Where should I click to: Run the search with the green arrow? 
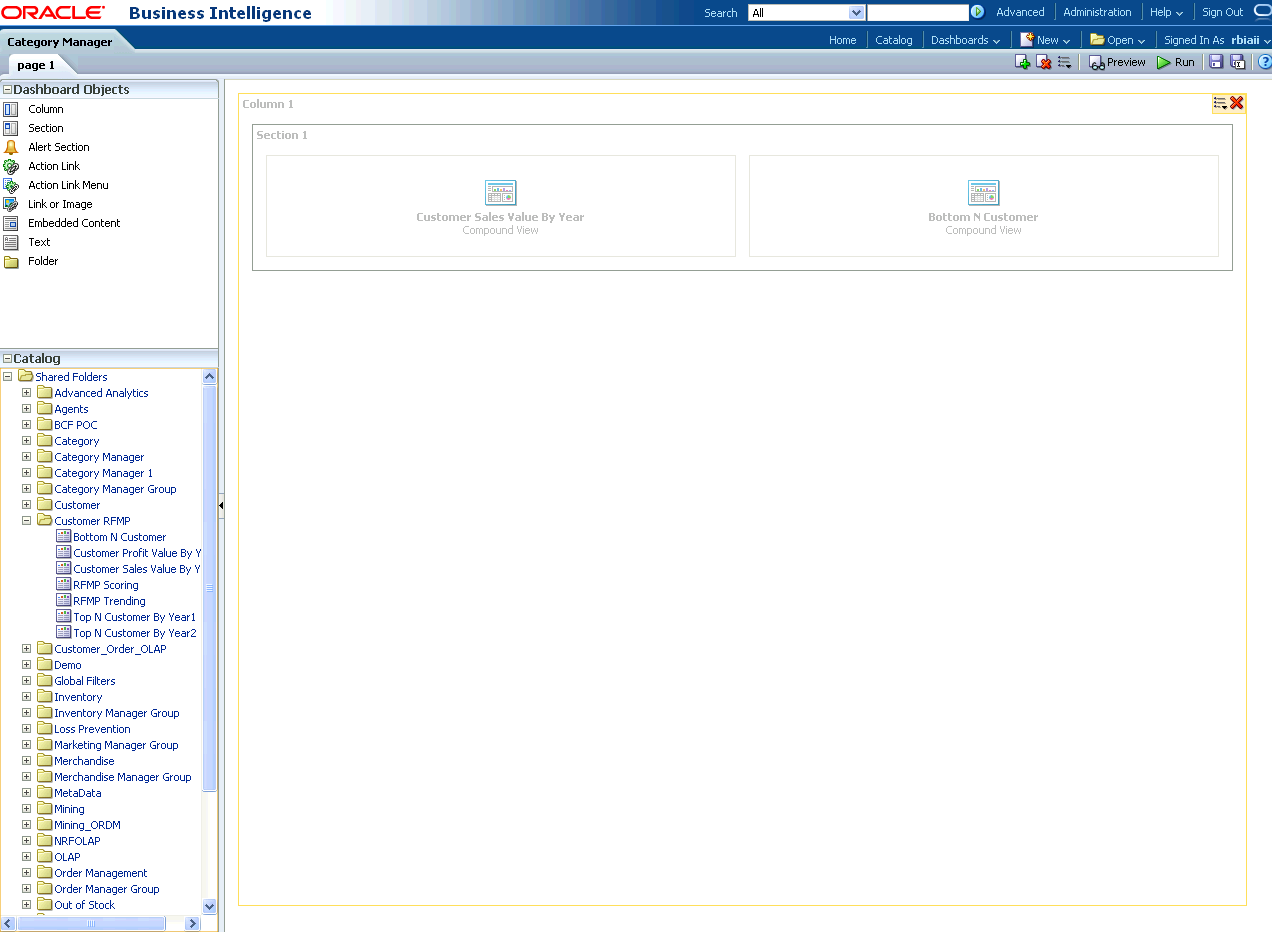[977, 12]
